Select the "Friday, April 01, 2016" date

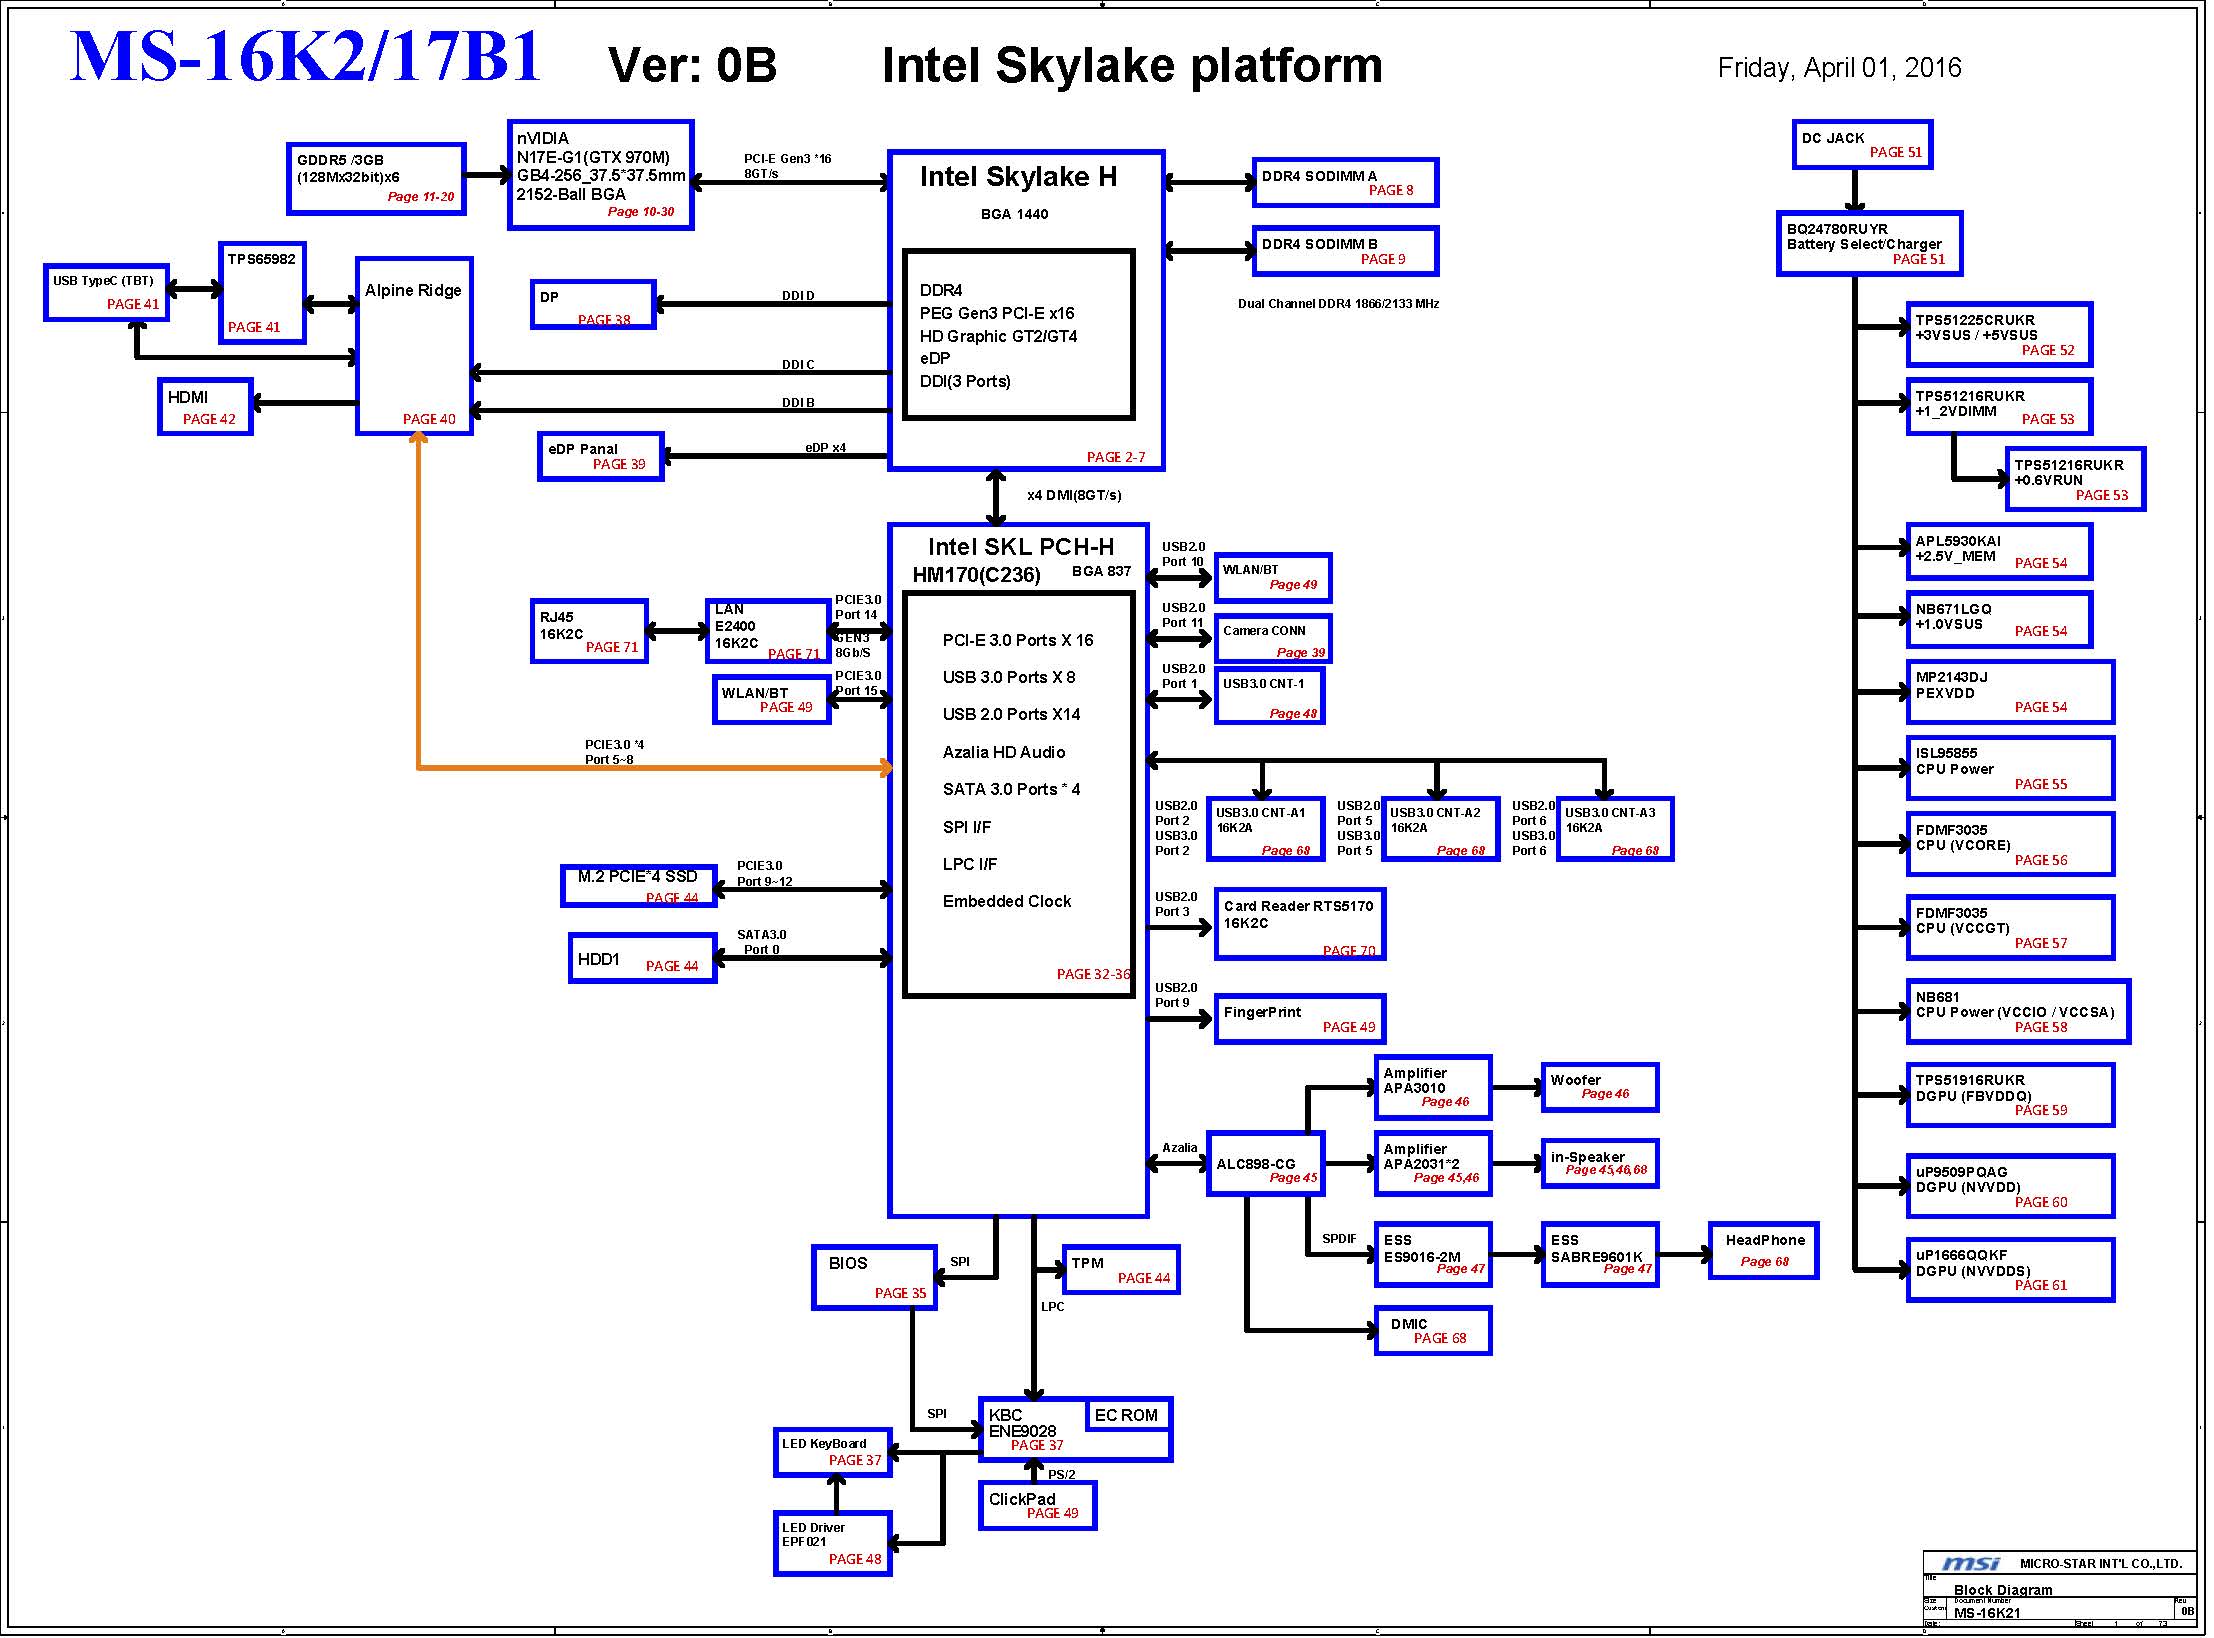(1839, 68)
